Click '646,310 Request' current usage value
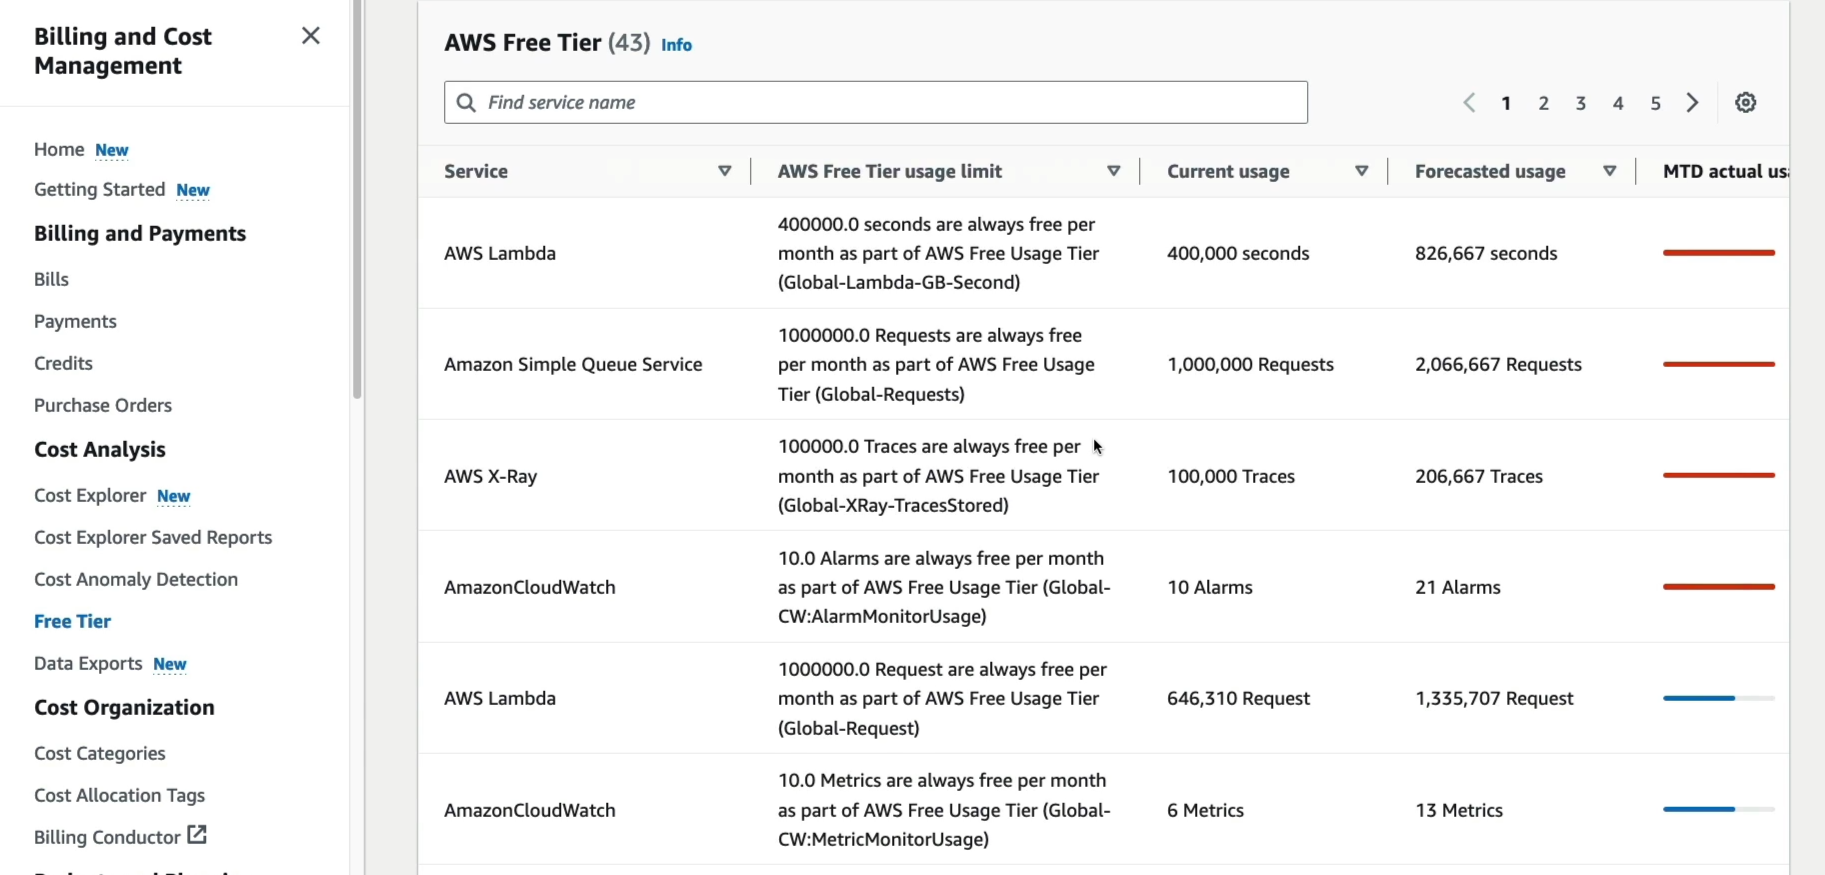 [x=1238, y=698]
